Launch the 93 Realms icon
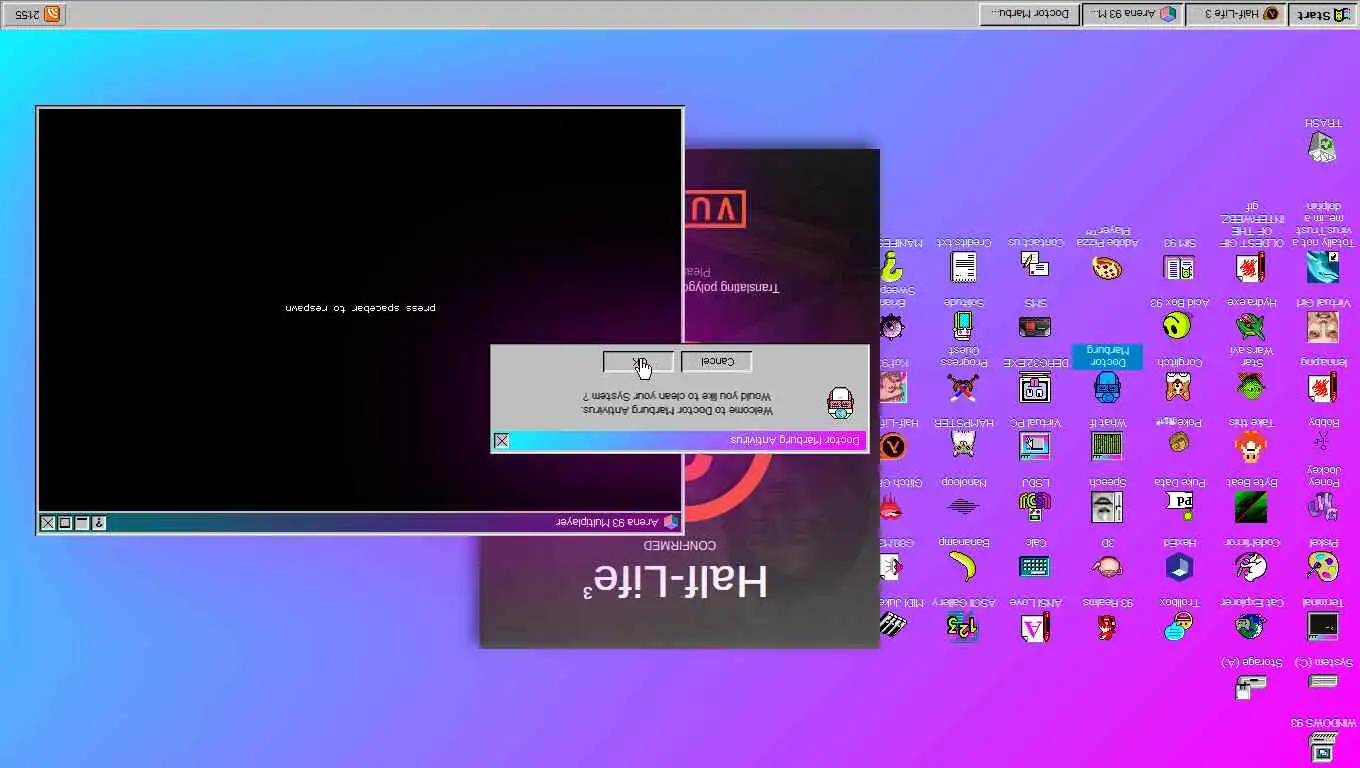This screenshot has height=768, width=1360. 1107,626
